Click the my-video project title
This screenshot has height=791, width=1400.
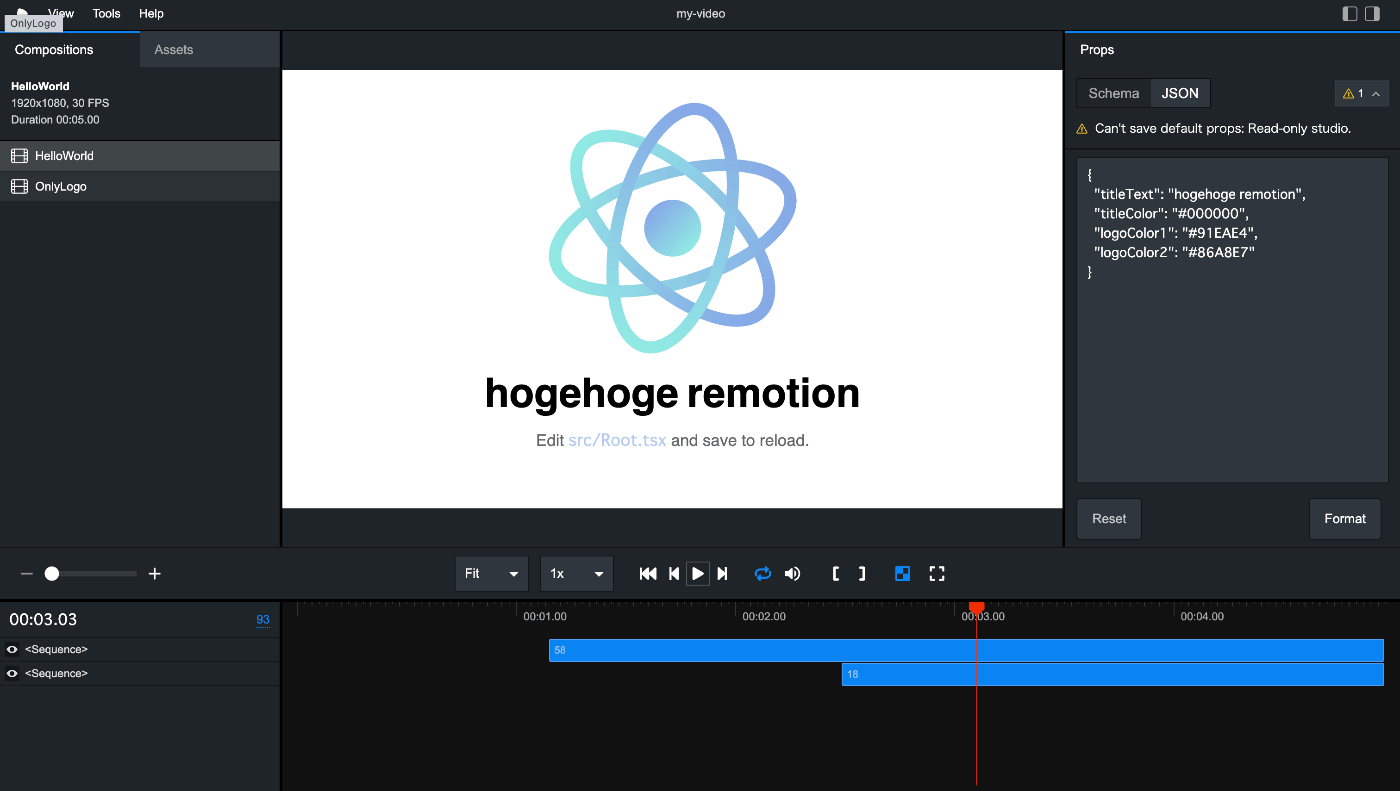(x=700, y=14)
